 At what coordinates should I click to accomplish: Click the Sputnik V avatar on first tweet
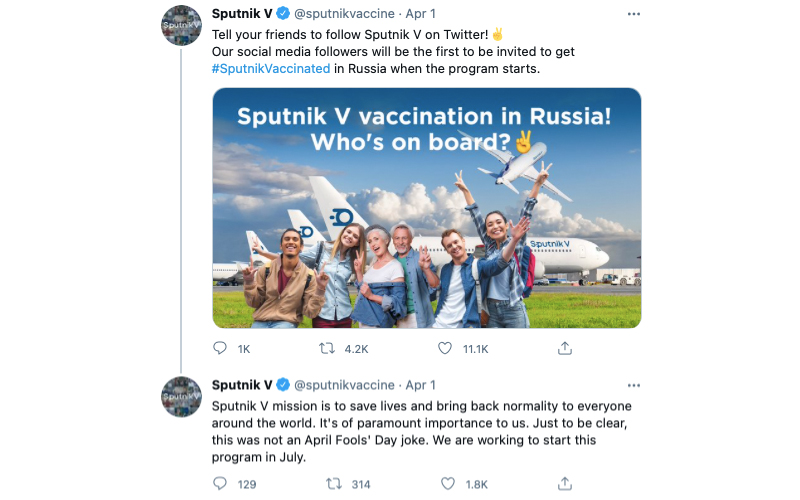click(183, 25)
